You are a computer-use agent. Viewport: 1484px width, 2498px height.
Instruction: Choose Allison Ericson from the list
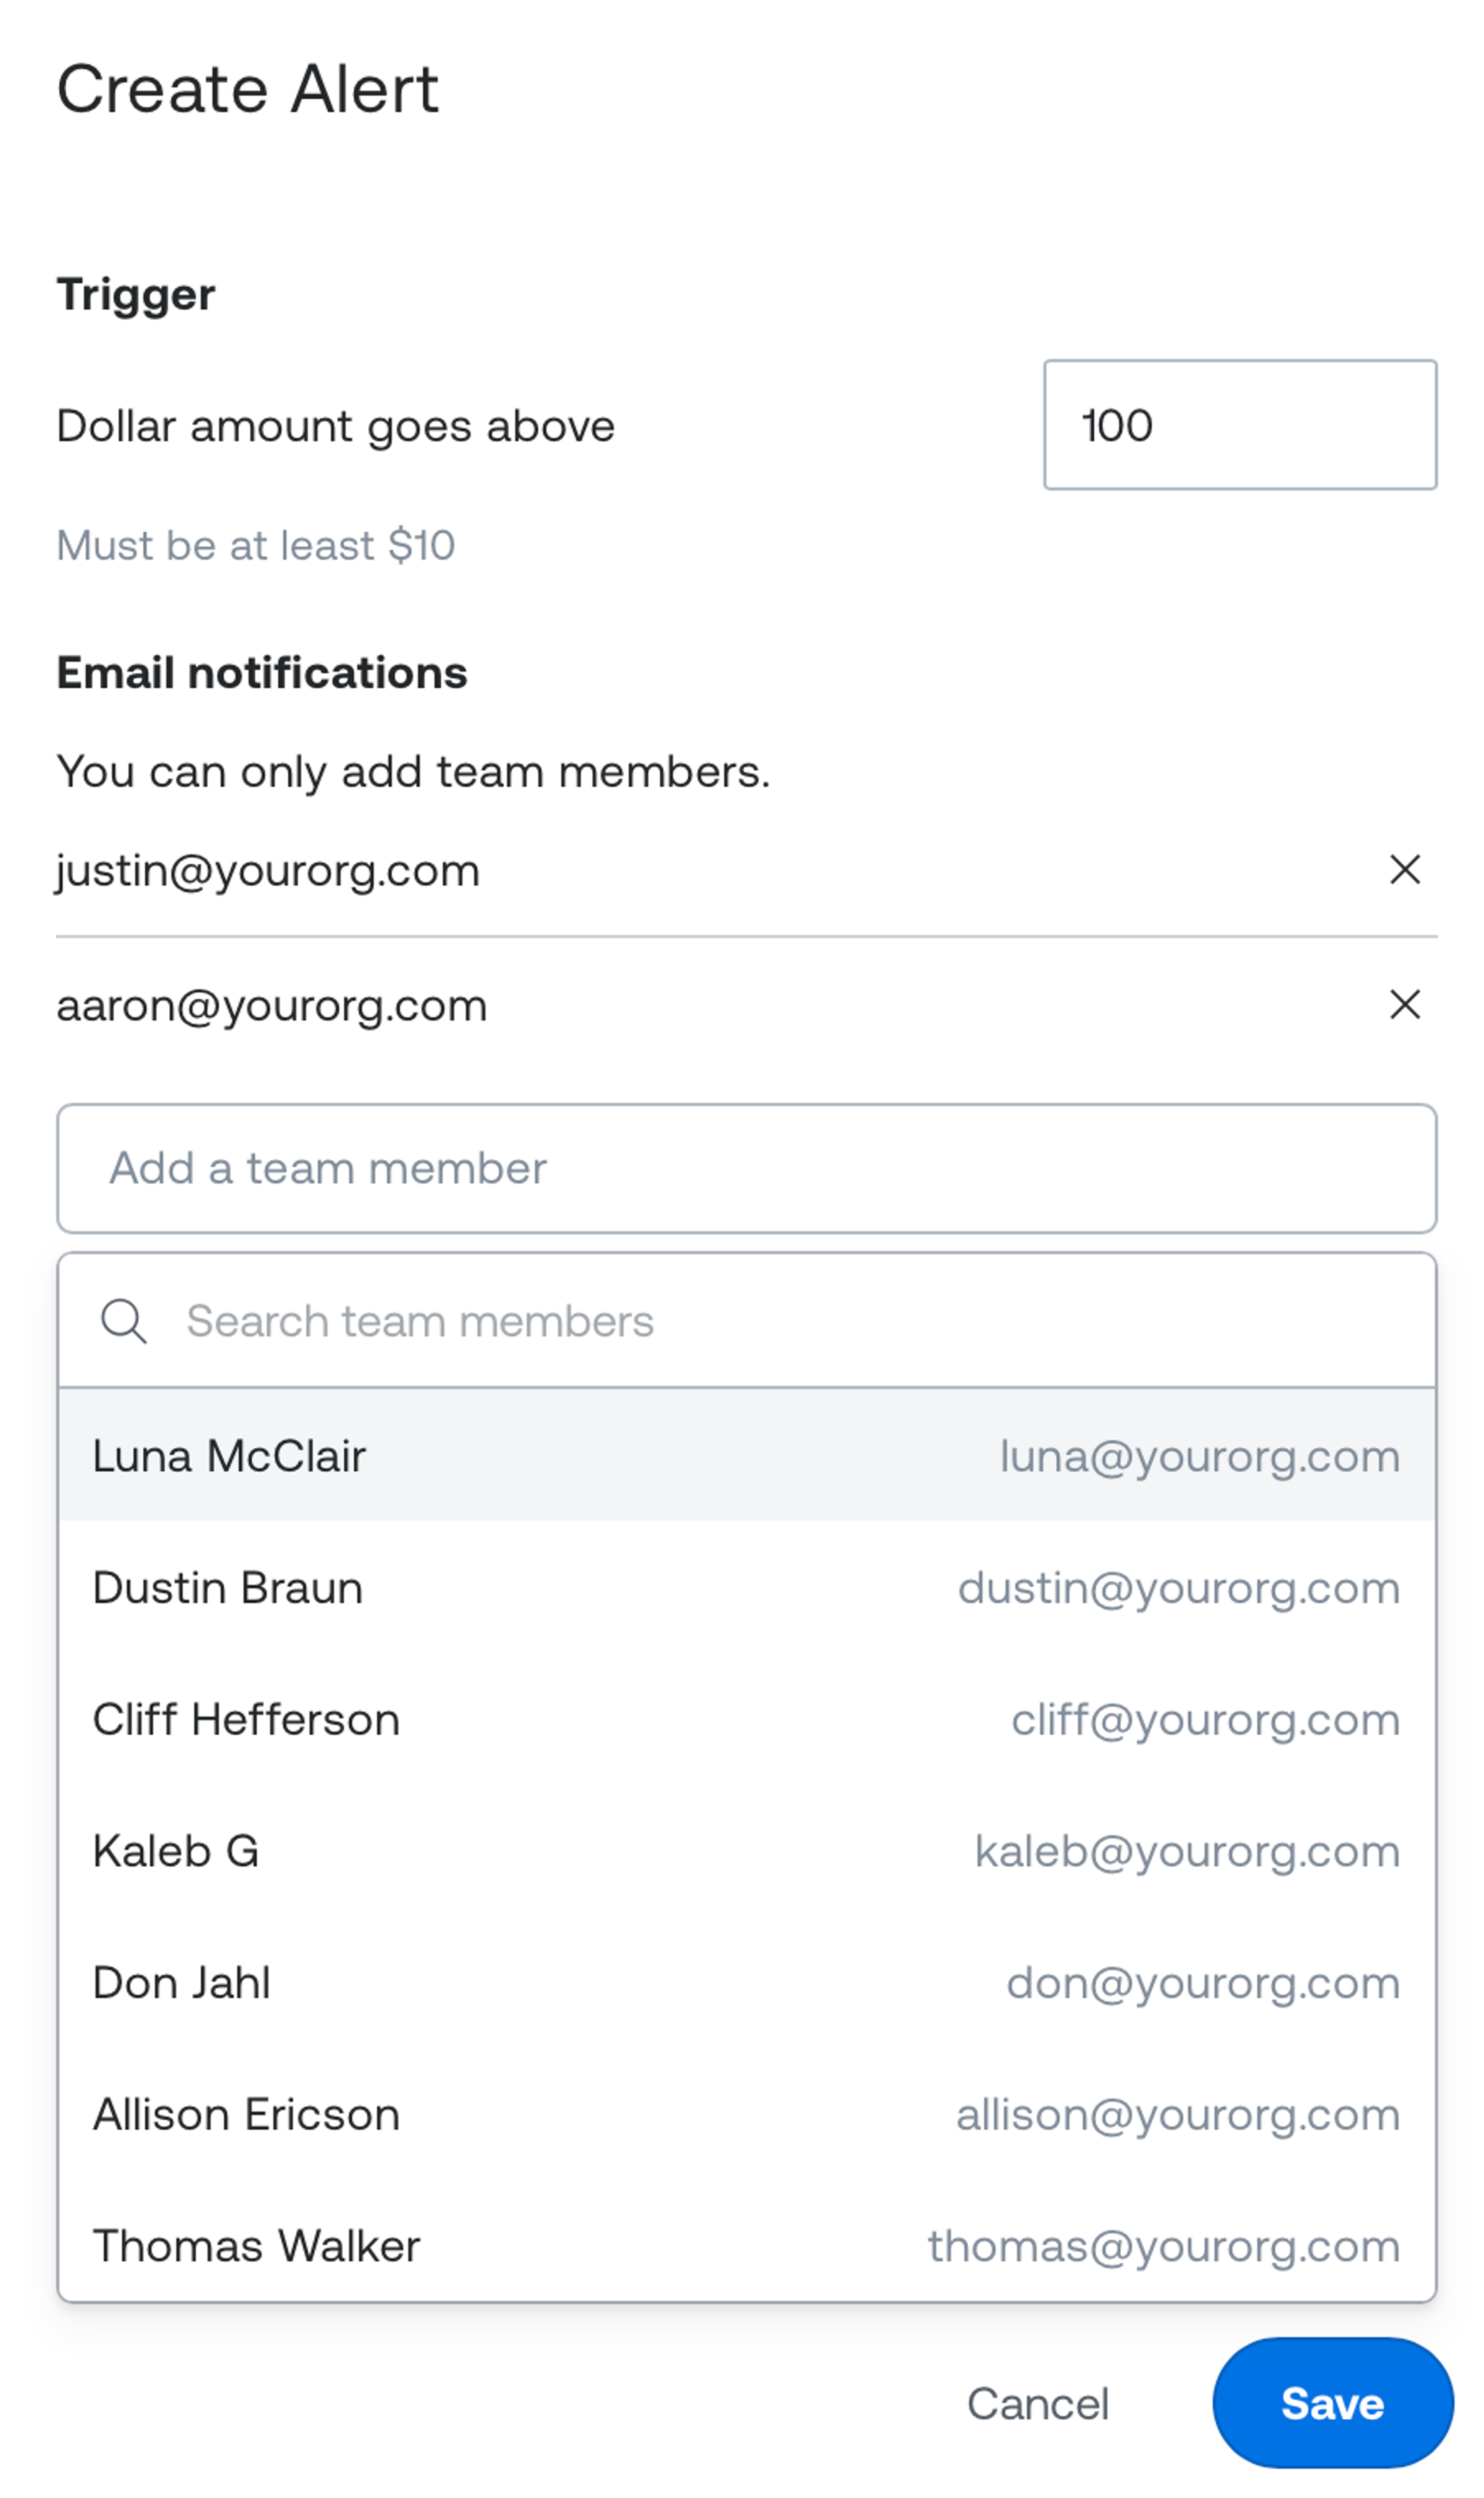(x=747, y=2114)
